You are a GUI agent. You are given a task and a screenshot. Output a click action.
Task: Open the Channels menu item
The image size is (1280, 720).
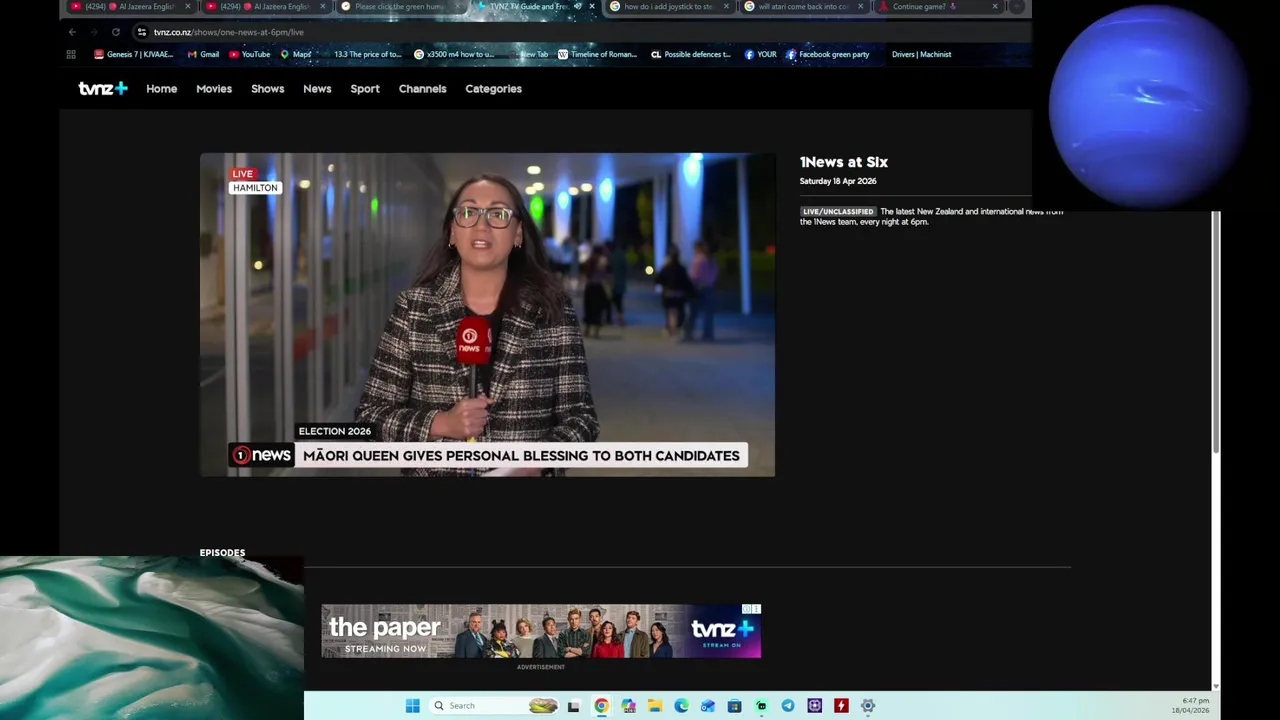point(422,89)
